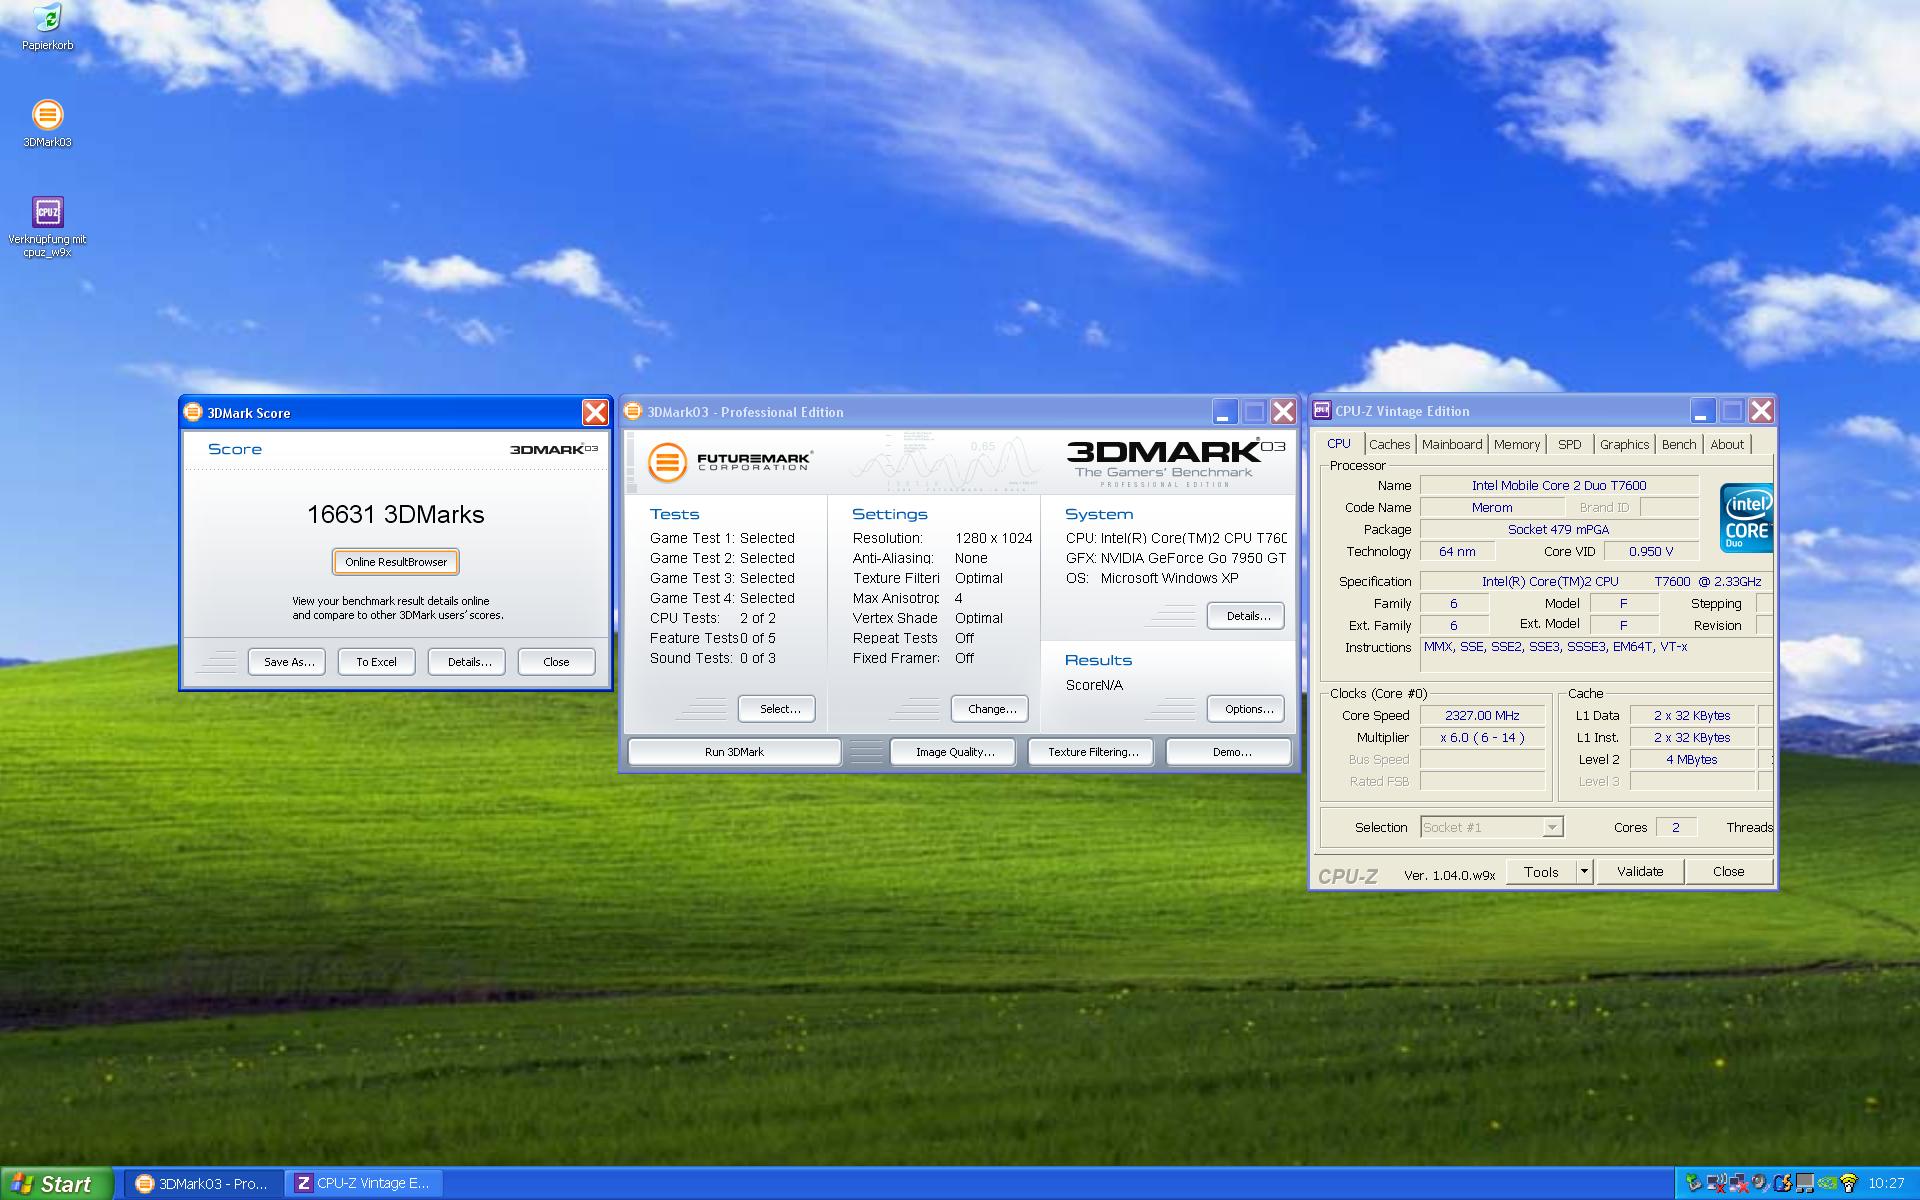Click the Close button in CPU-Z
The height and width of the screenshot is (1200, 1920).
click(x=1728, y=872)
